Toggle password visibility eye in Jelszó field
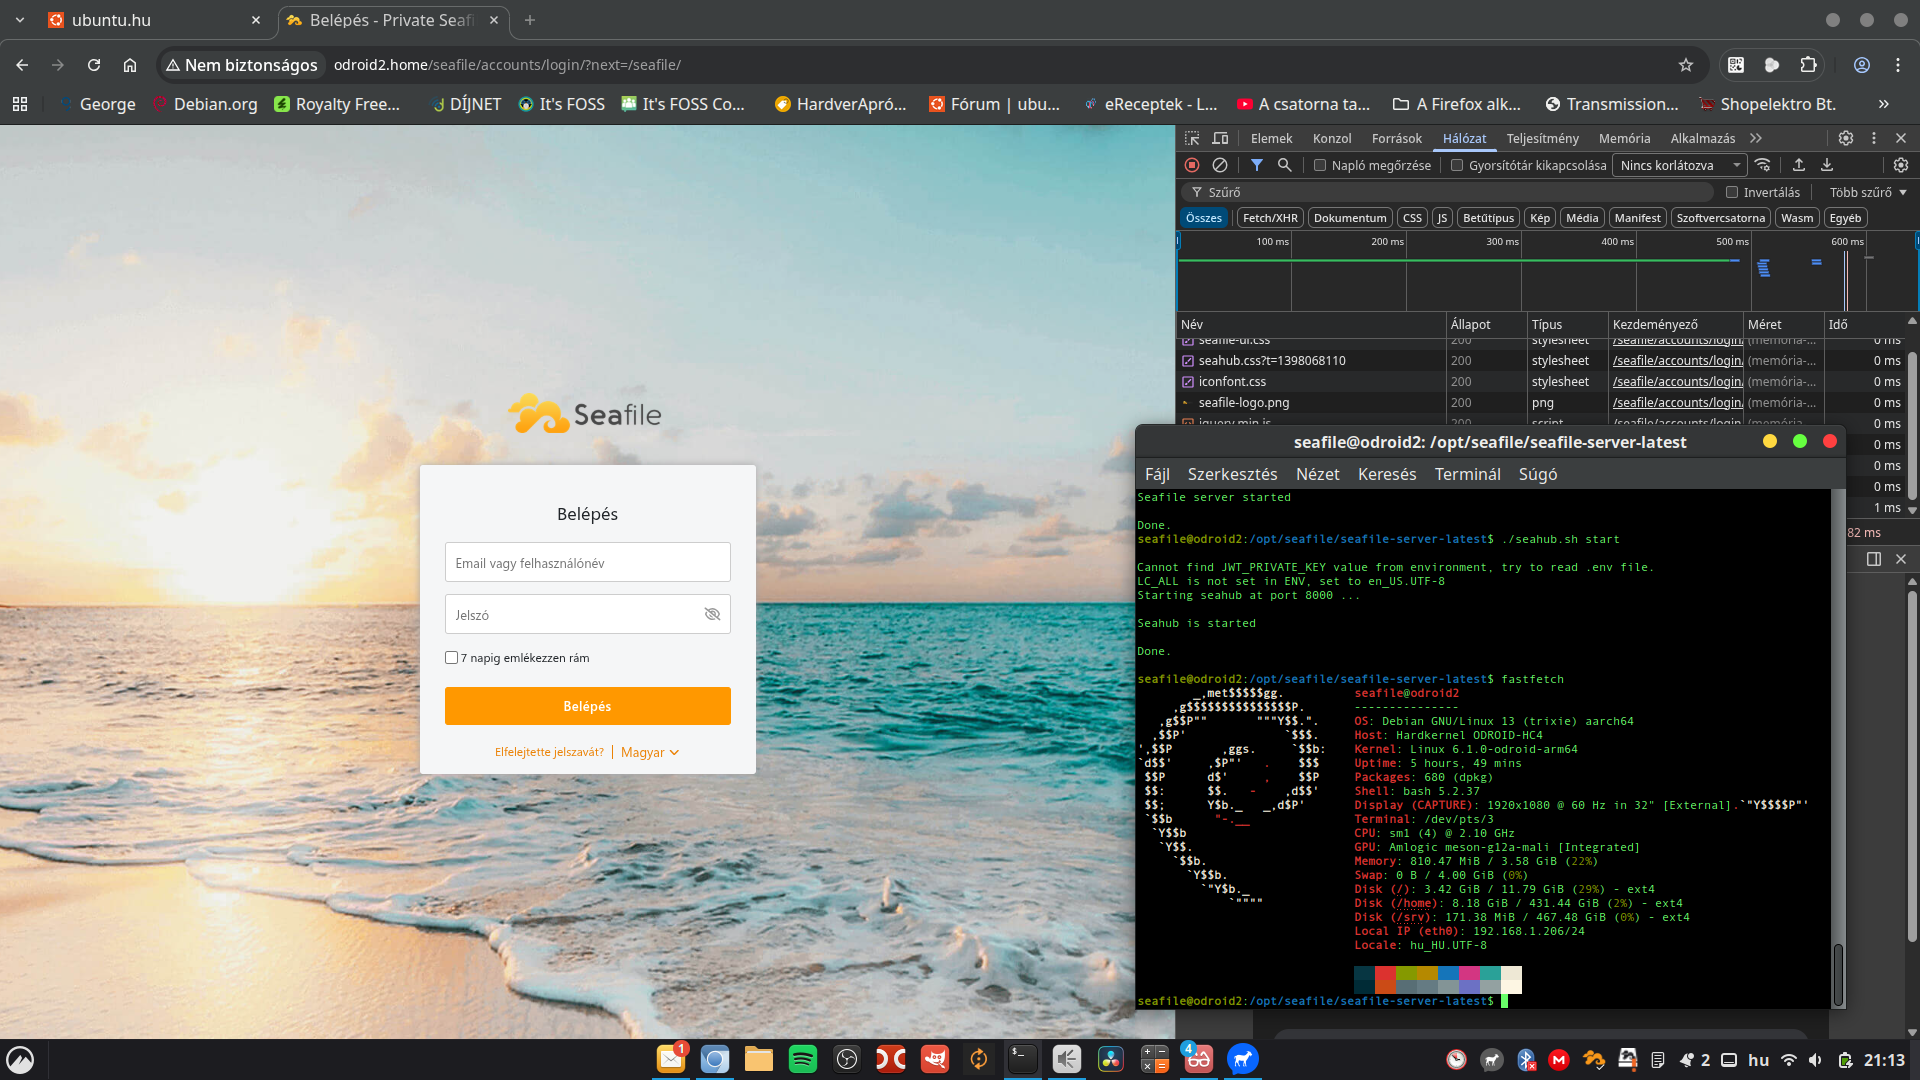The image size is (1920, 1080). coord(712,614)
